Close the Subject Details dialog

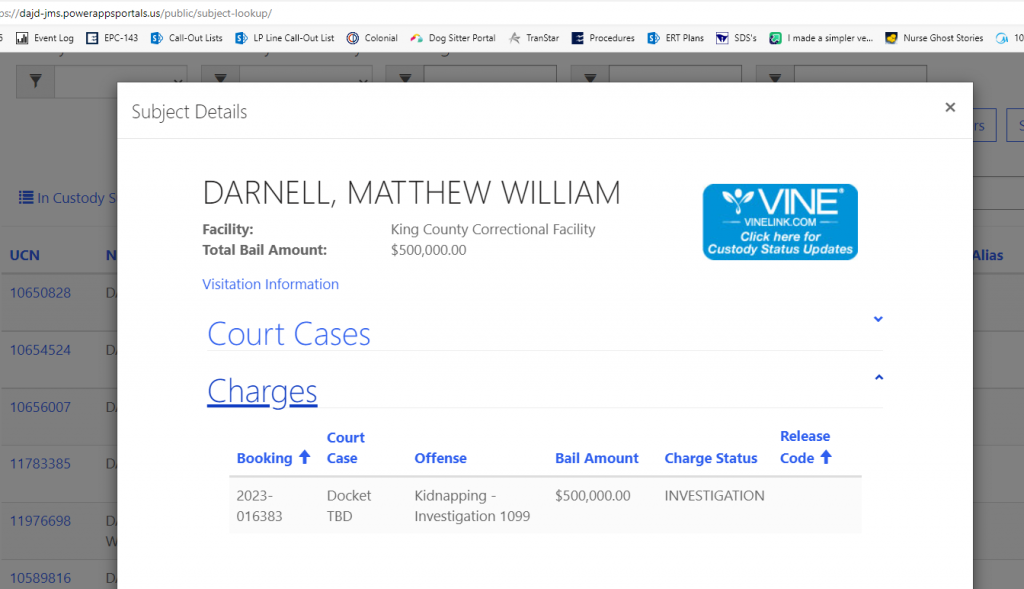pos(950,108)
